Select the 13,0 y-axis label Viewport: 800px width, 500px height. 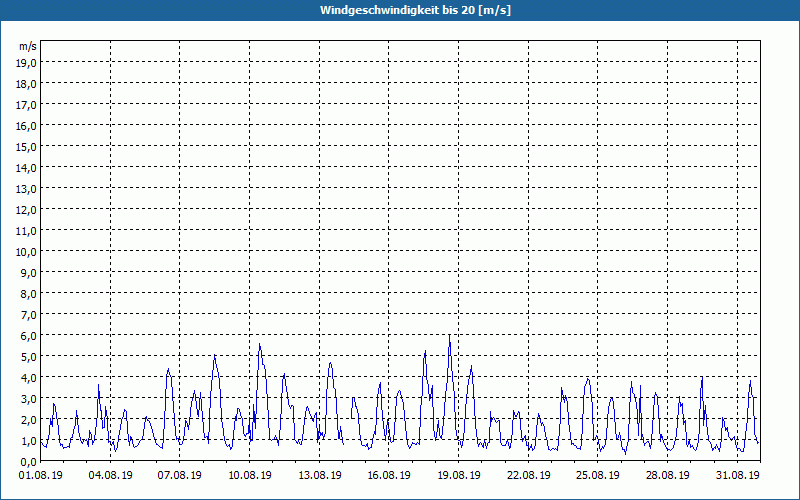[x=28, y=189]
